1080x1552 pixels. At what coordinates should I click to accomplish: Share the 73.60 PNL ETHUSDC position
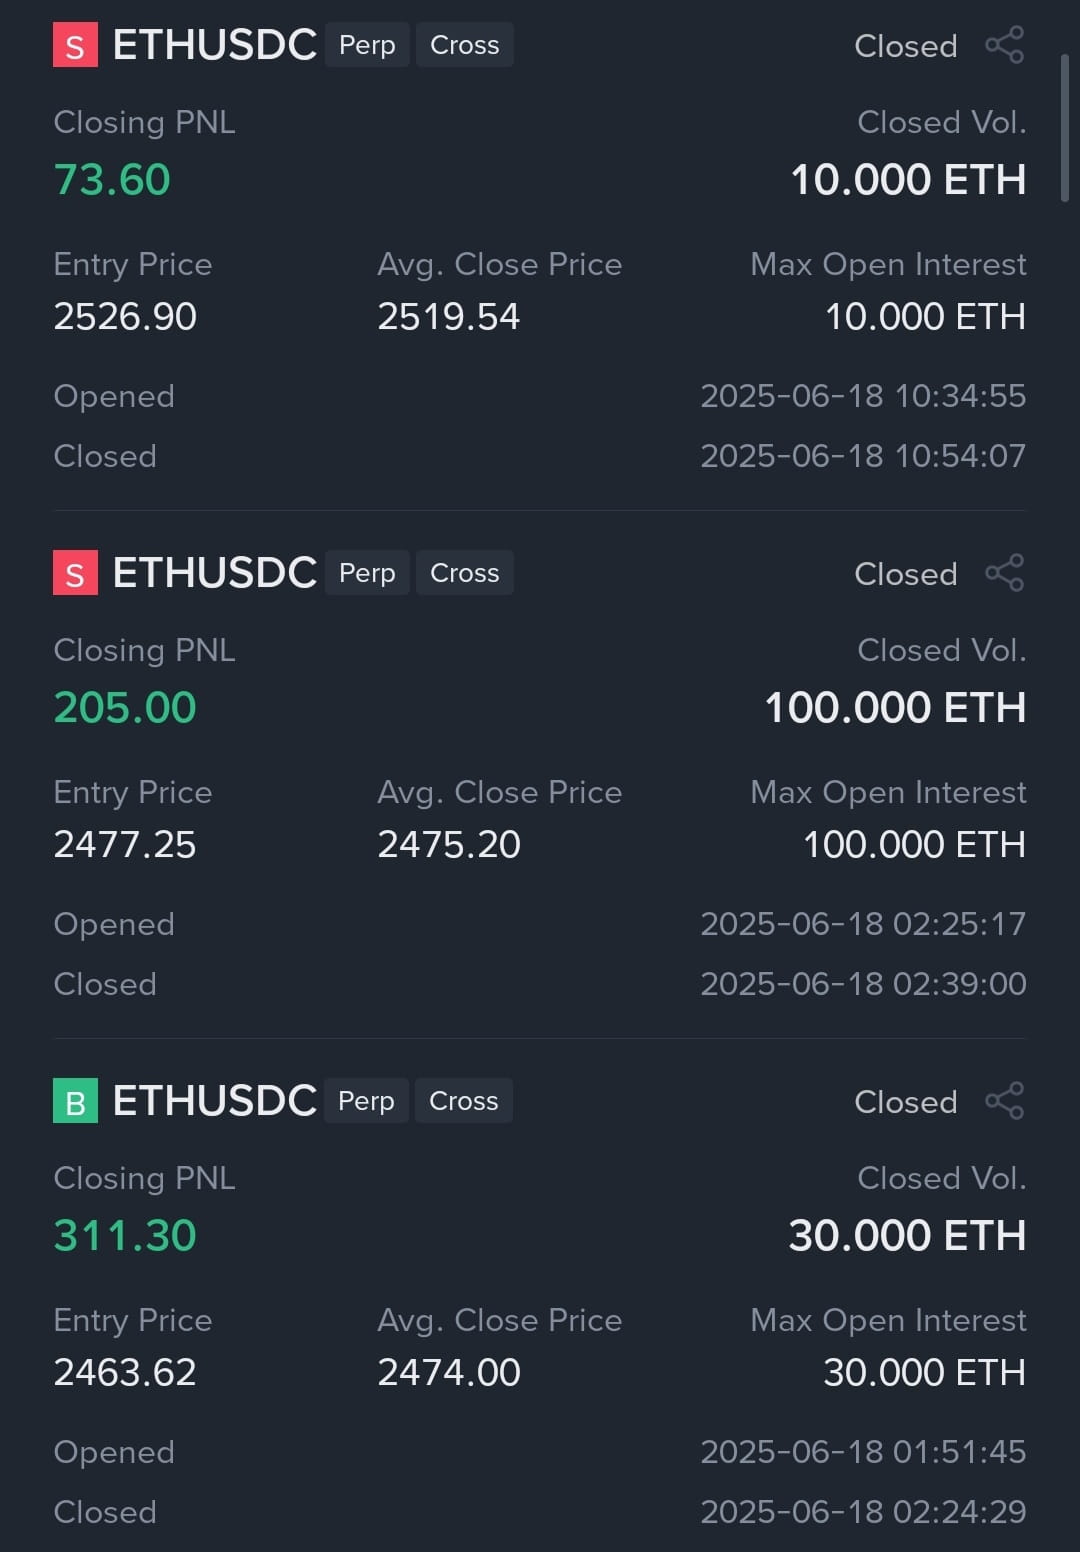point(1005,45)
